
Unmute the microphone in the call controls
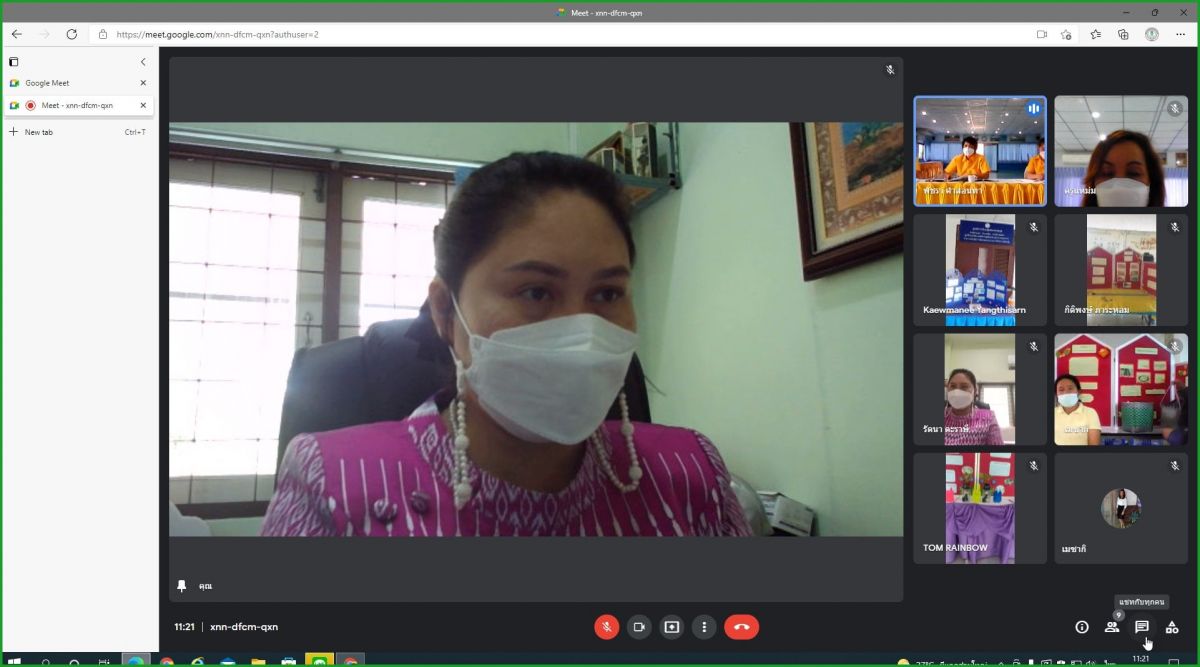tap(606, 627)
